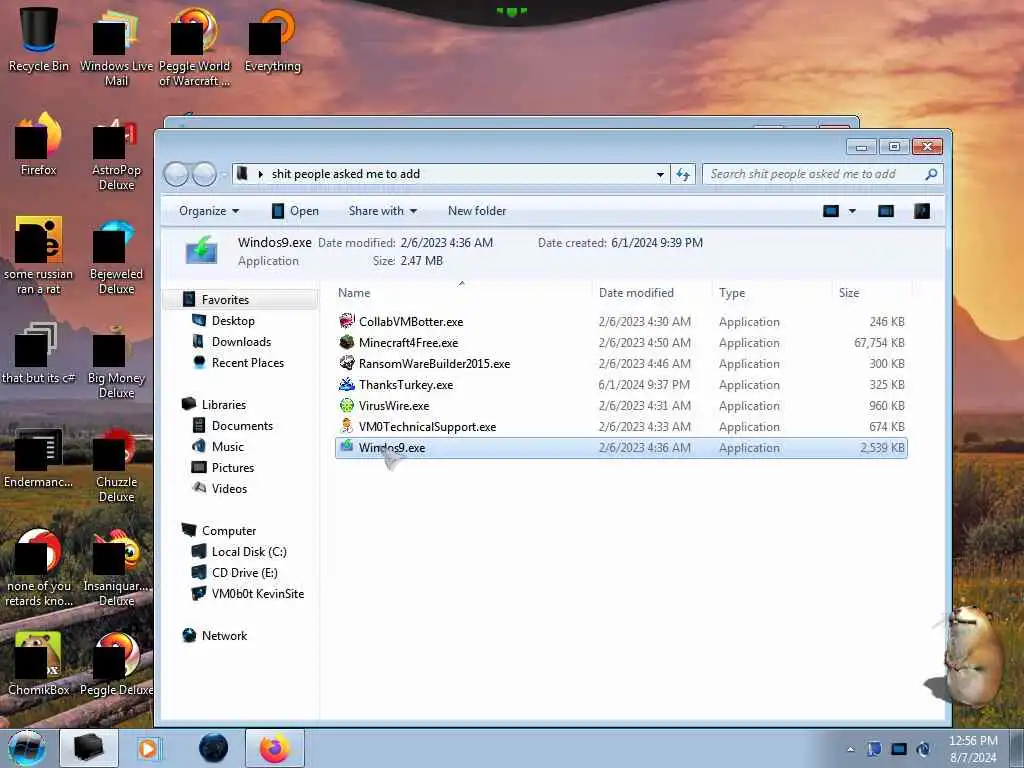Open Downloads in navigation pane
Image resolution: width=1024 pixels, height=768 pixels.
pyautogui.click(x=241, y=342)
